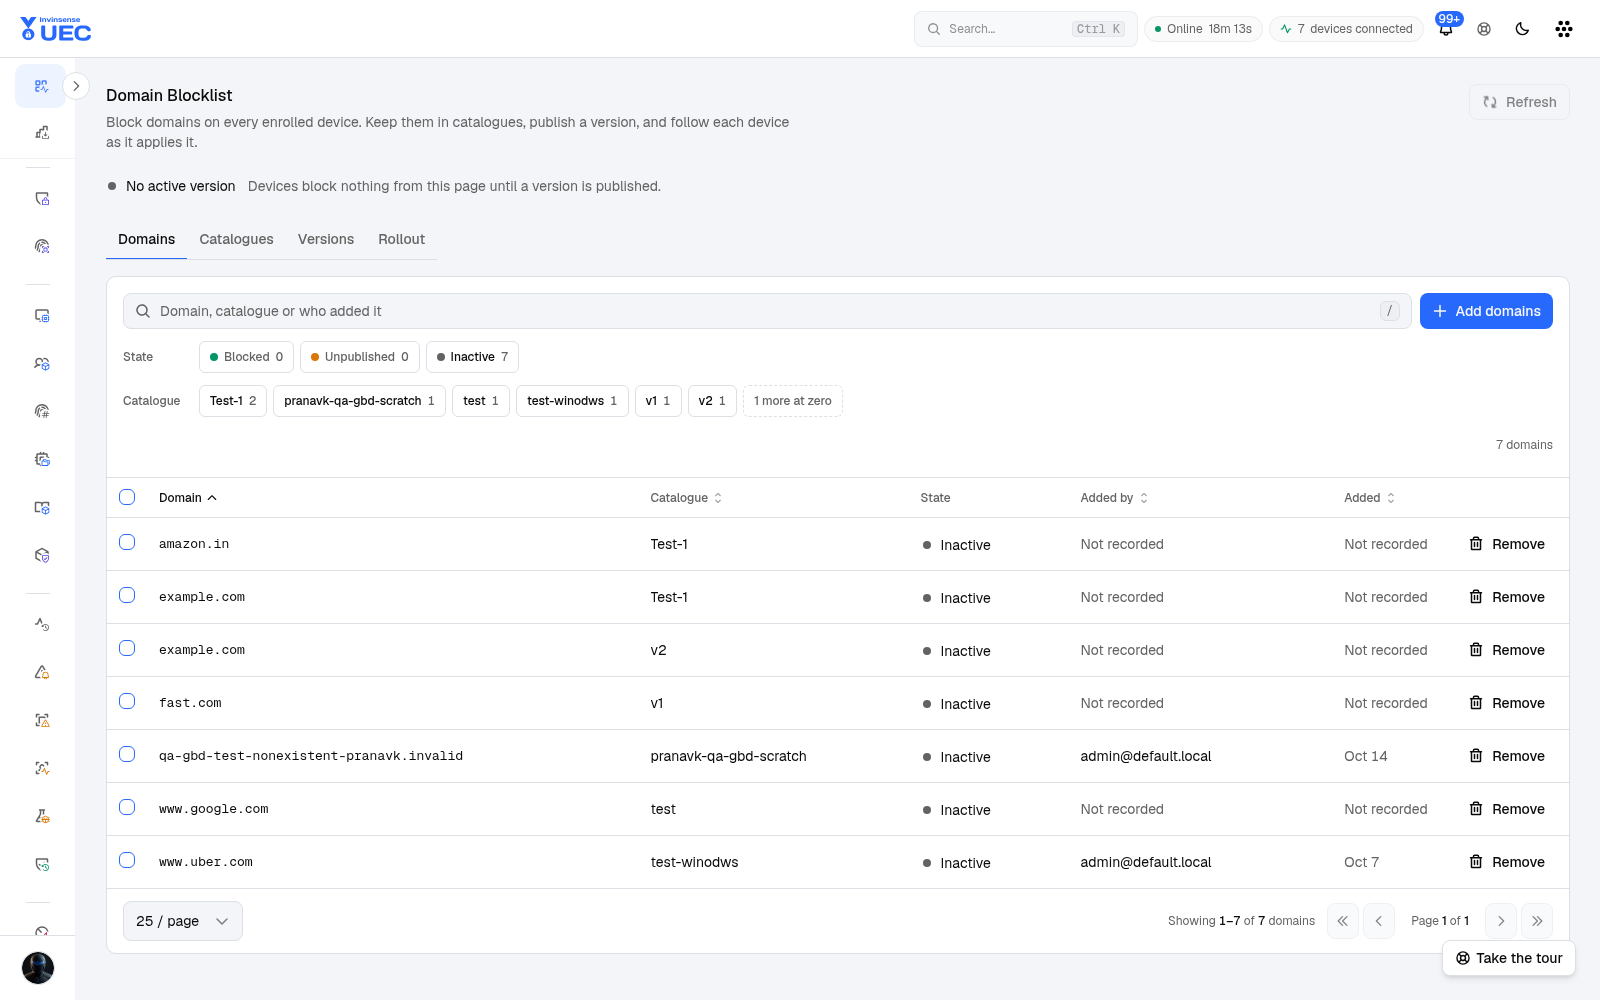
Task: Open the monitor-with-cube sidebar icon
Action: tap(42, 508)
